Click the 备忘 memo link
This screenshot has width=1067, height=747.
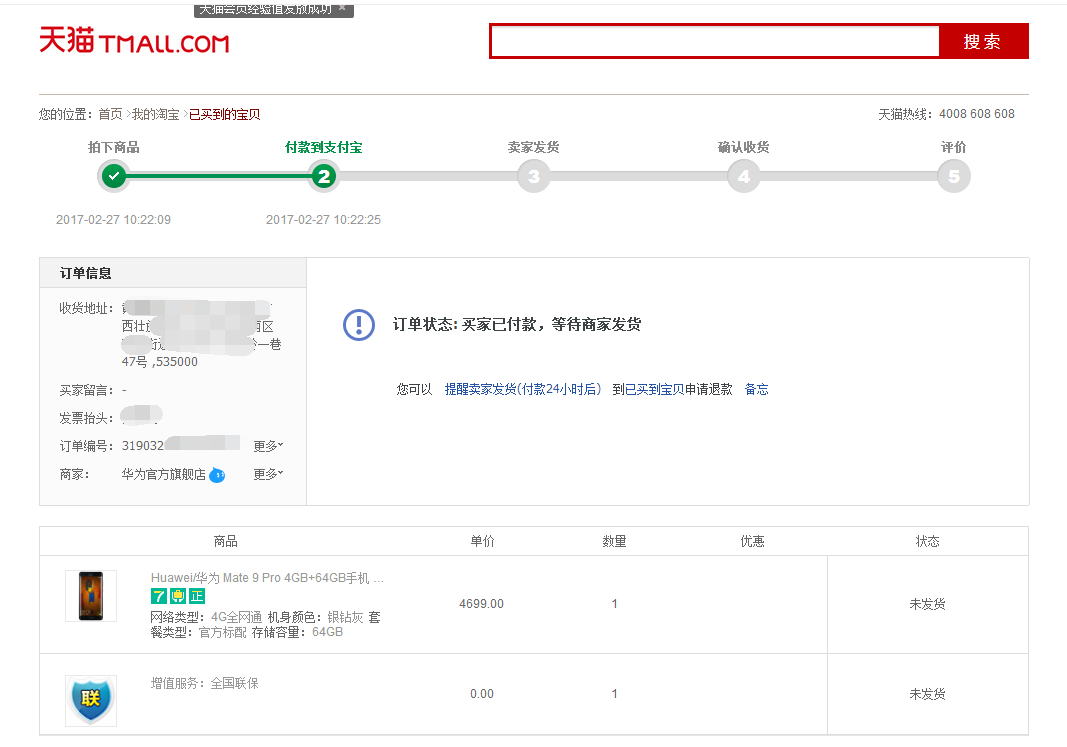pos(757,389)
